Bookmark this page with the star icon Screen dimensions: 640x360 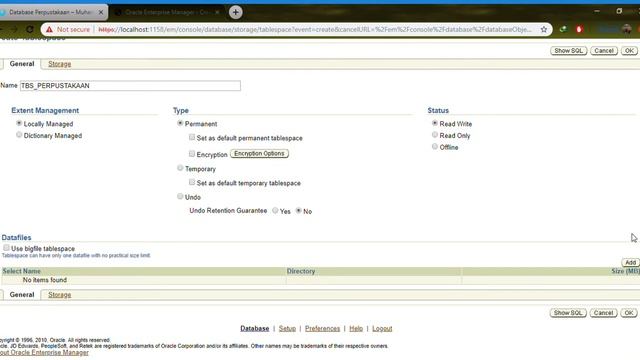[544, 29]
